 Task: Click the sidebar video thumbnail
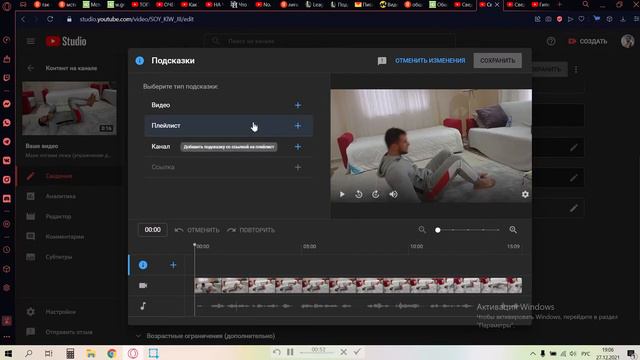point(69,108)
